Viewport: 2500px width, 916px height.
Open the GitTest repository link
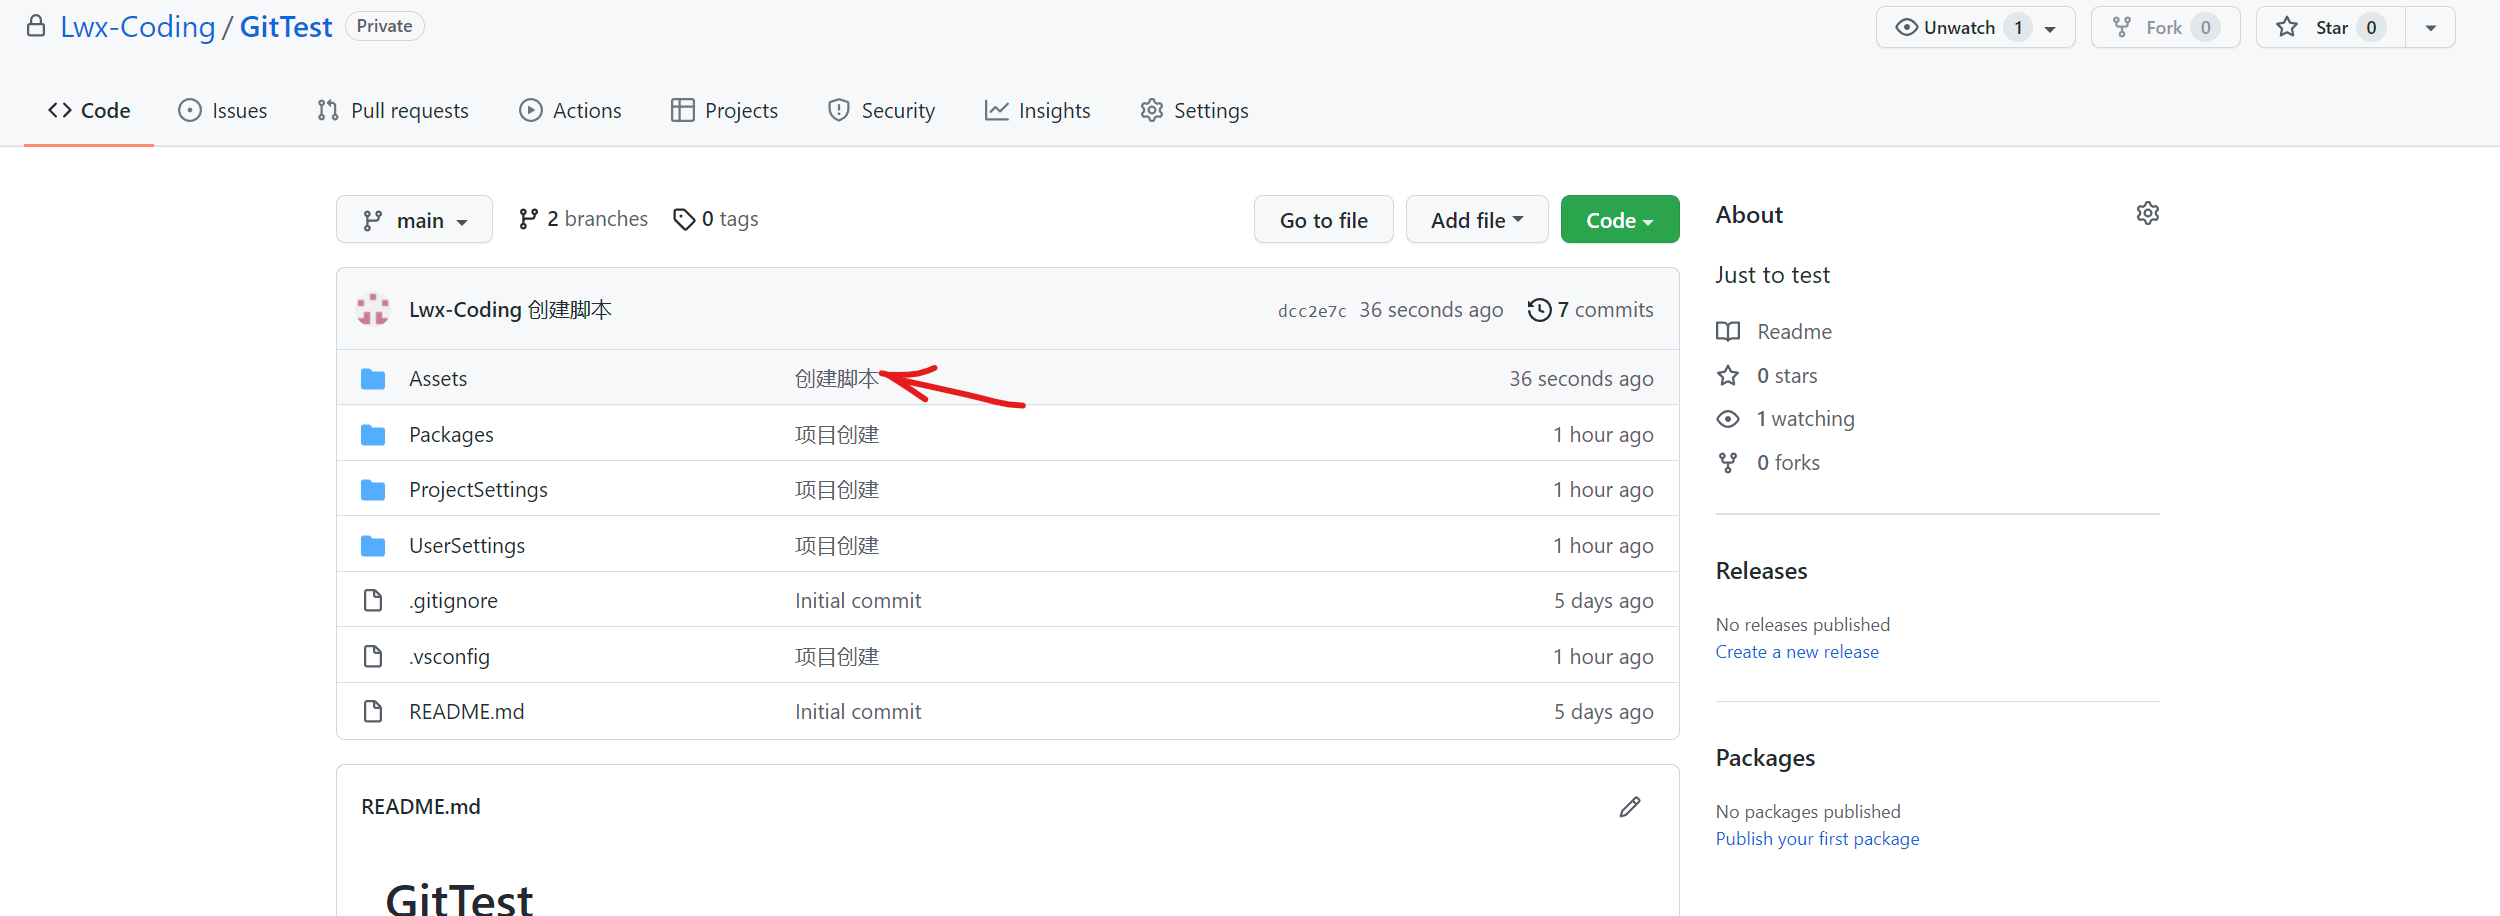point(286,27)
